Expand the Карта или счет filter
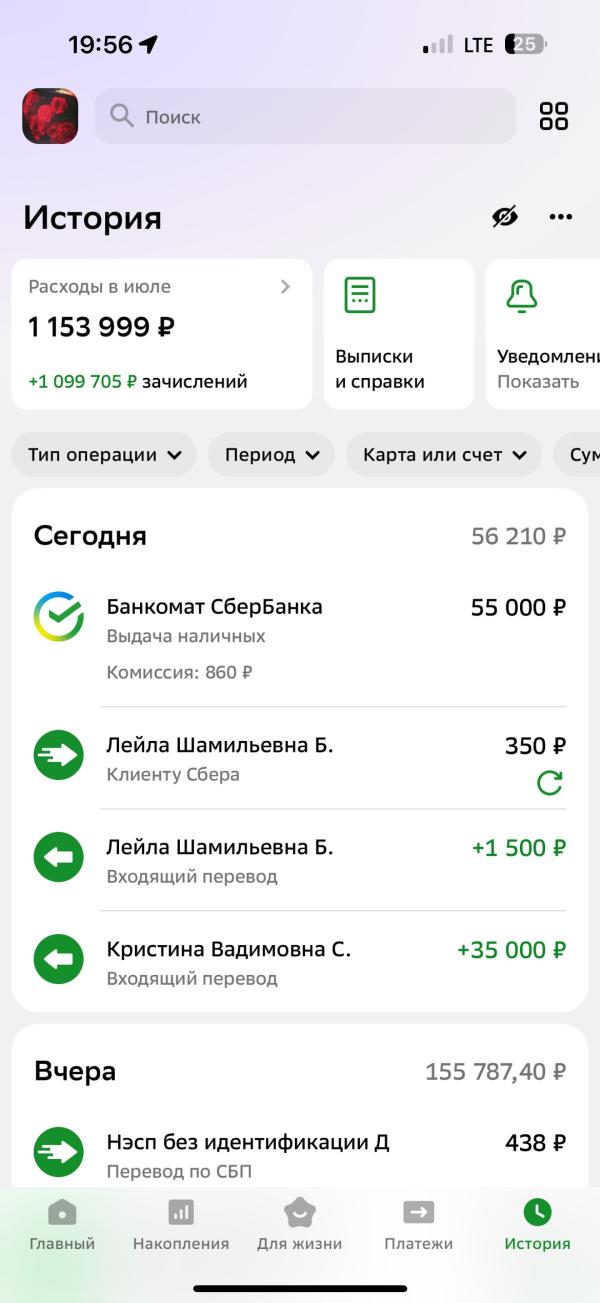Viewport: 600px width, 1303px height. click(x=444, y=455)
